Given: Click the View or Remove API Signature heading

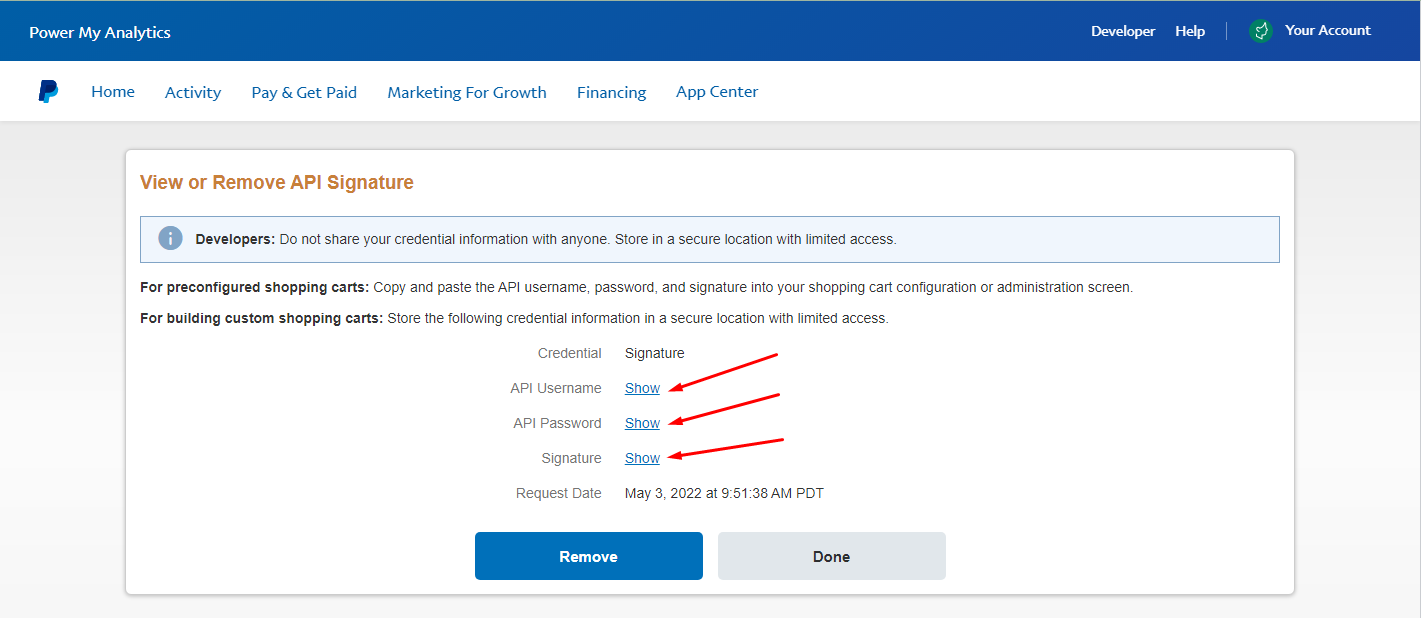Looking at the screenshot, I should 277,182.
